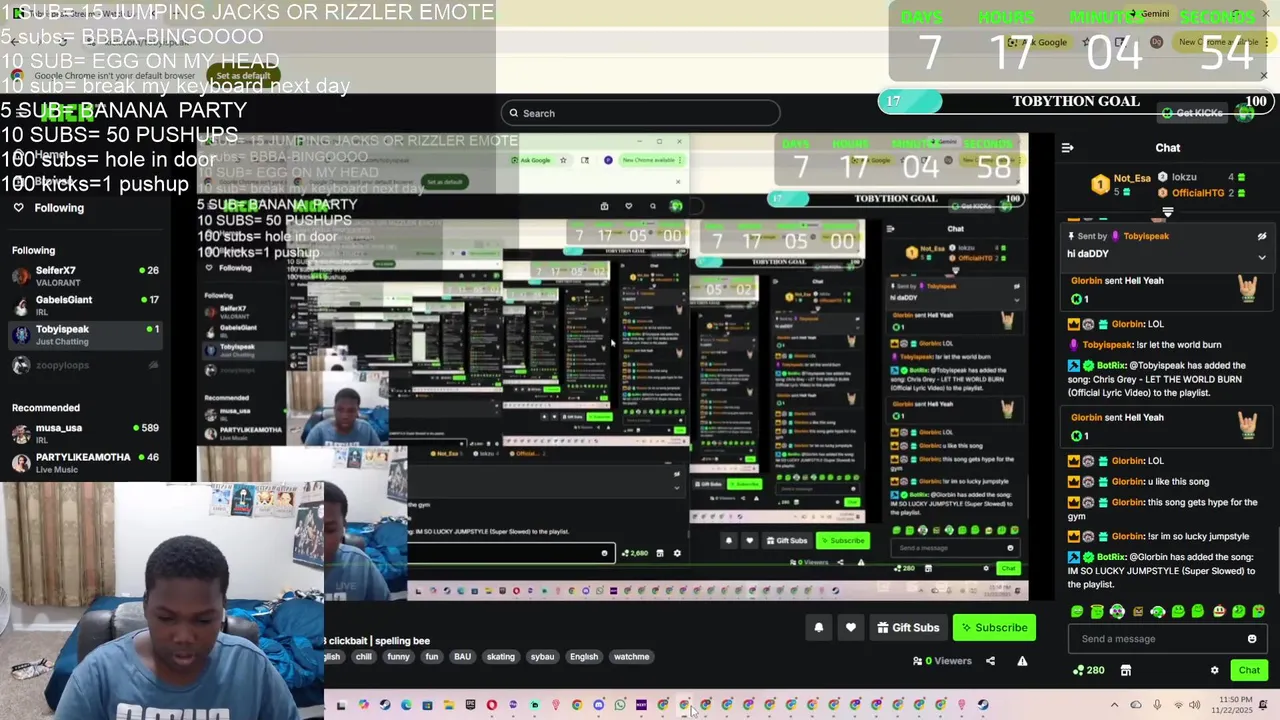Click the 'BAU' stream tag
1280x720 pixels.
point(462,657)
